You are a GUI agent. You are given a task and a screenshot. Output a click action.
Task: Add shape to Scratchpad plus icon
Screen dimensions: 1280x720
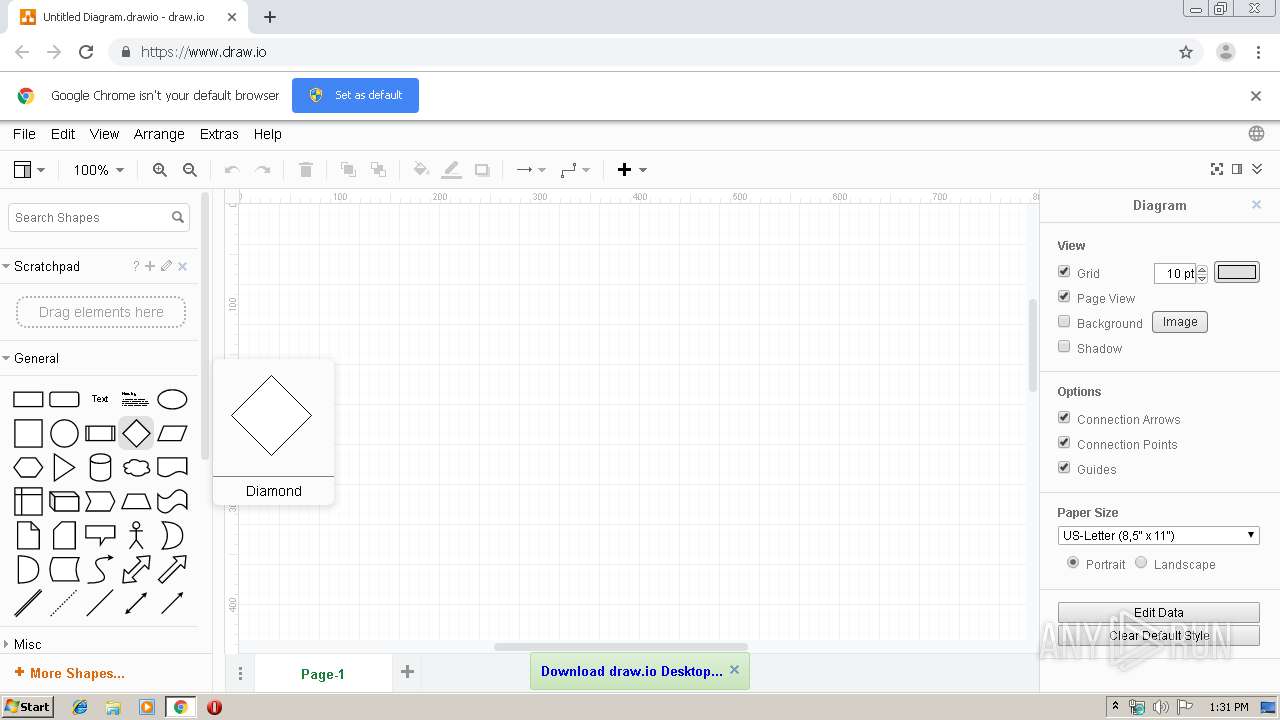coord(150,266)
